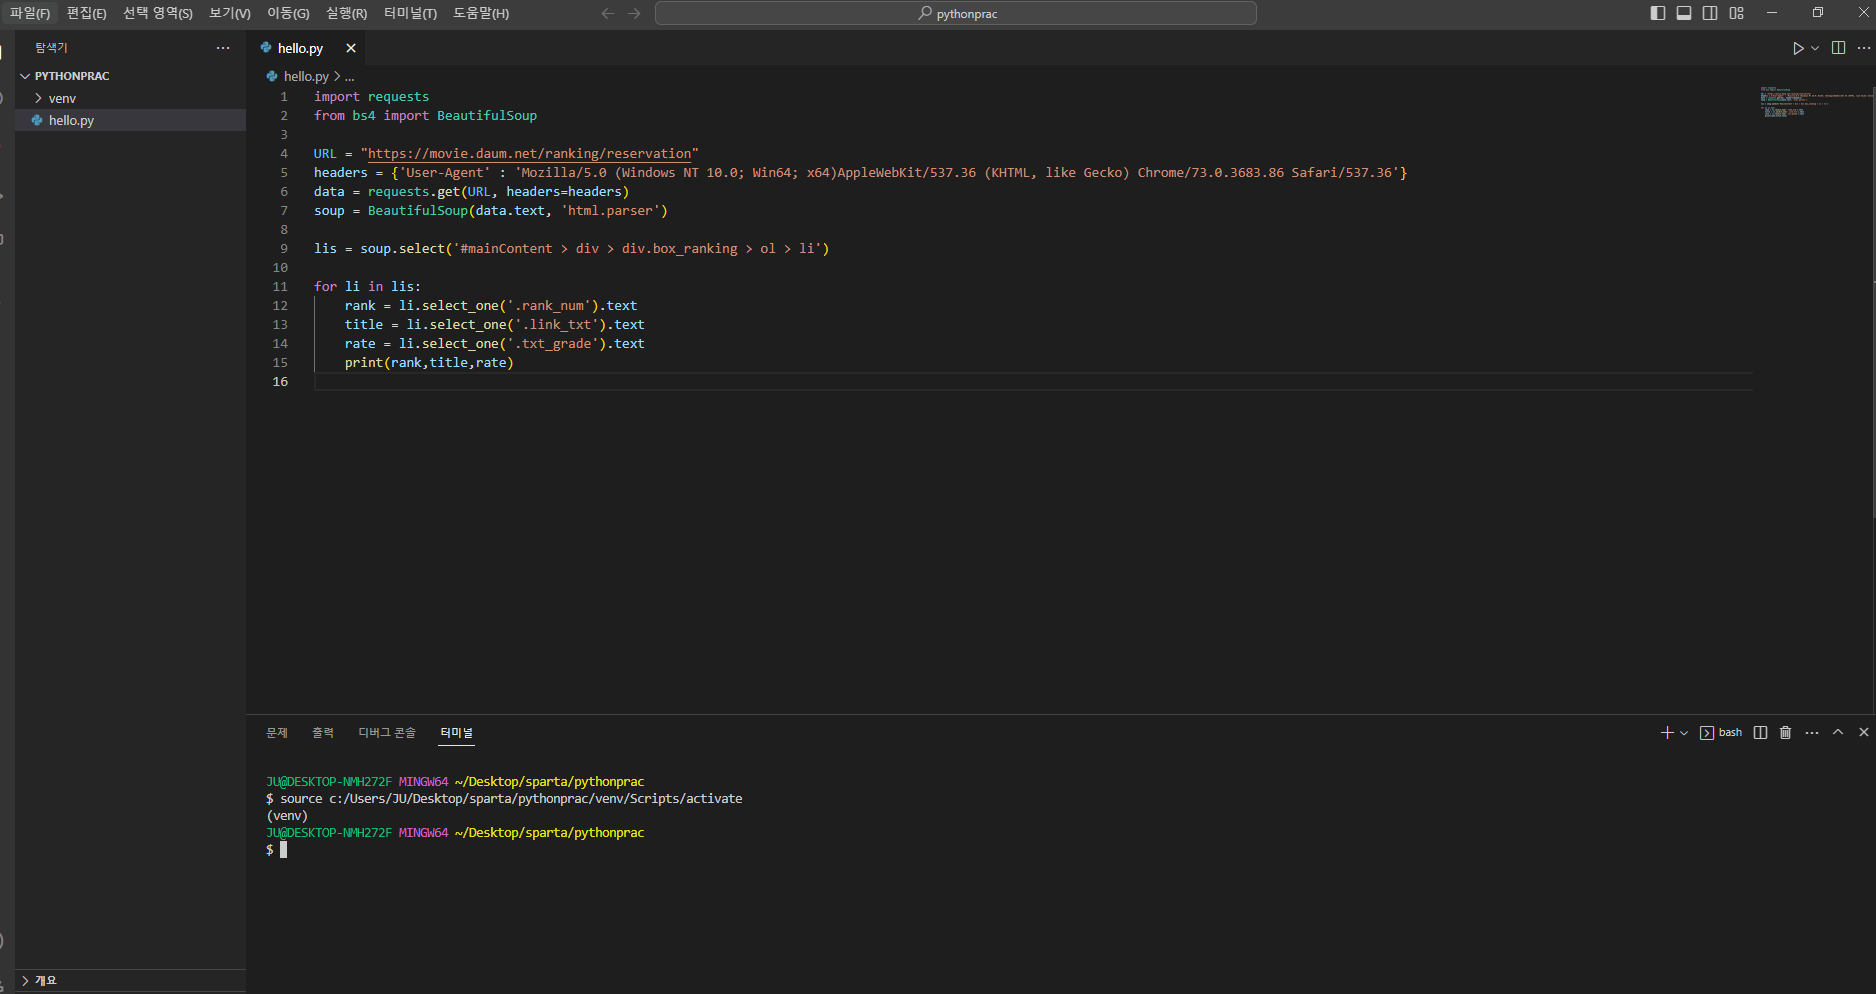Close the hello.py editor tab
The height and width of the screenshot is (994, 1876).
point(351,48)
